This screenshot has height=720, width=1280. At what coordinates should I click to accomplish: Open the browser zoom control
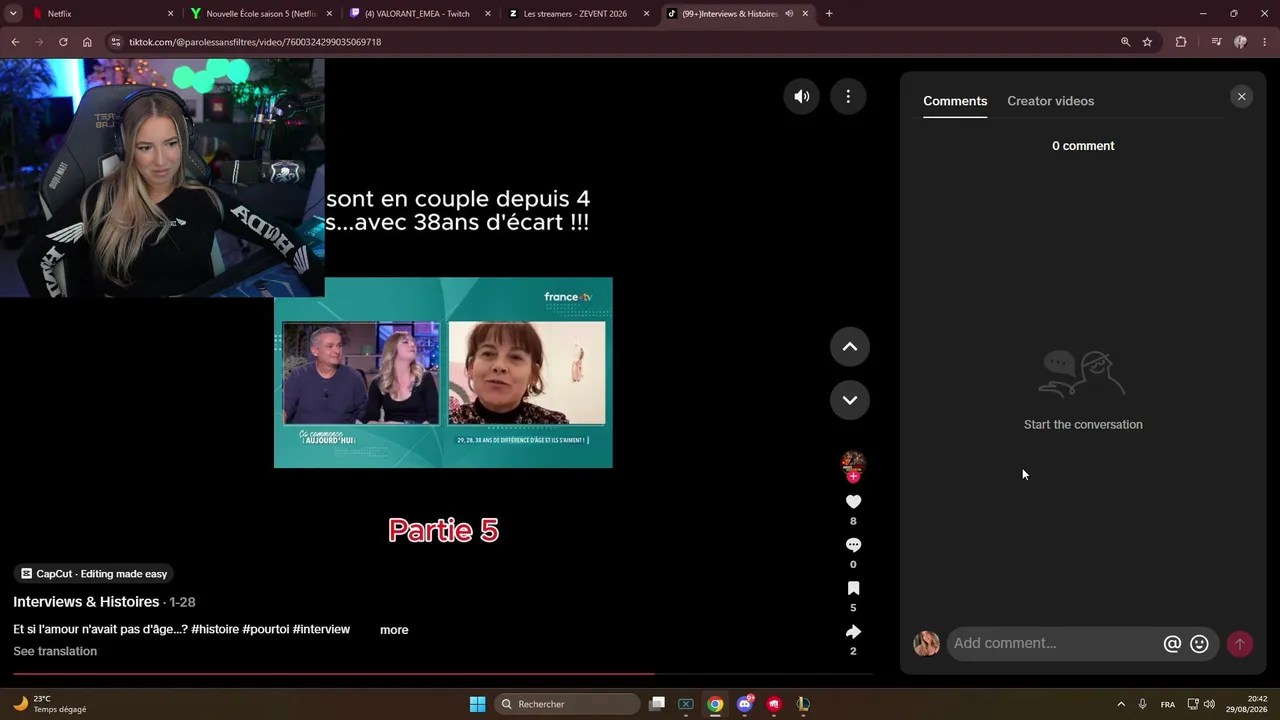pos(1125,42)
